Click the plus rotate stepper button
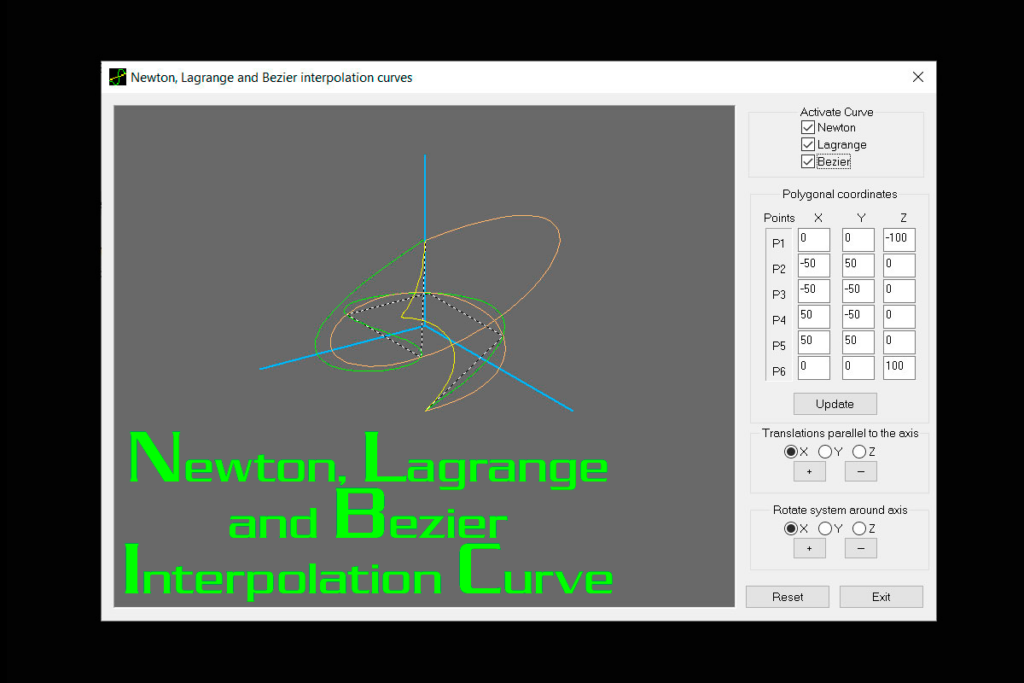This screenshot has height=683, width=1024. [x=810, y=548]
